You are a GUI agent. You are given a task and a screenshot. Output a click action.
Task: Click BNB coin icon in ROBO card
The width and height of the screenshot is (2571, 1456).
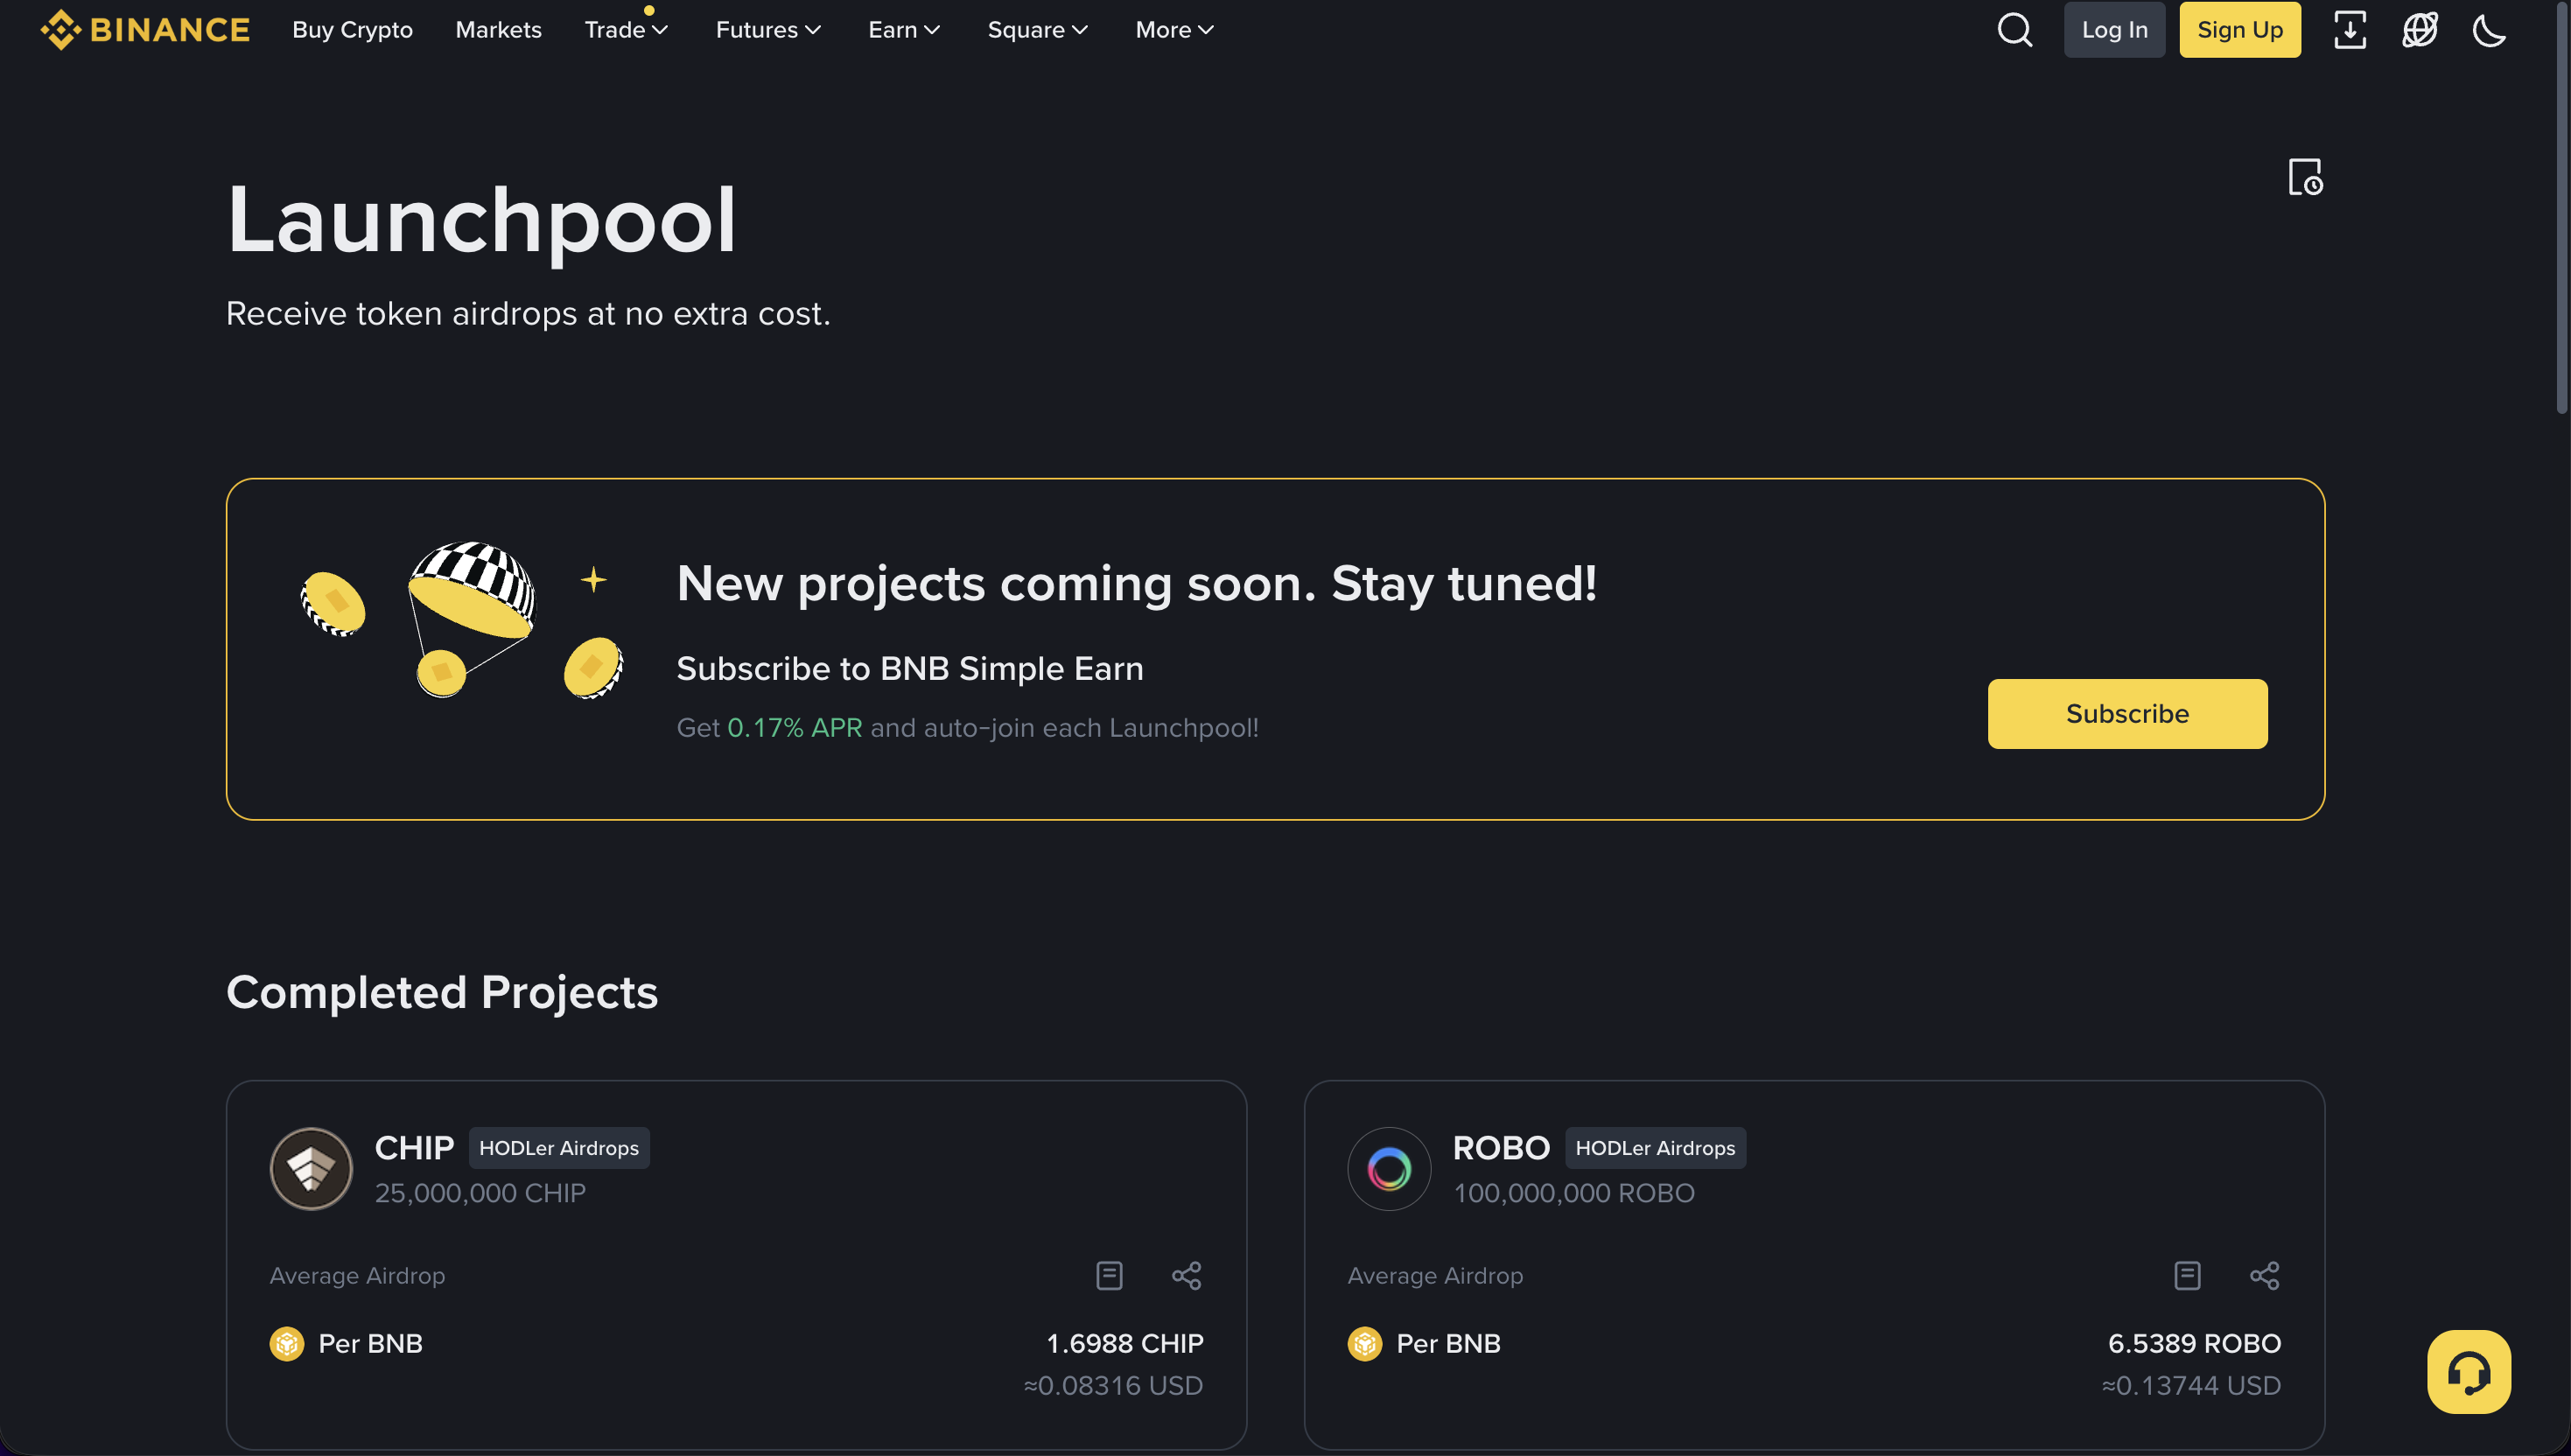click(x=1364, y=1343)
